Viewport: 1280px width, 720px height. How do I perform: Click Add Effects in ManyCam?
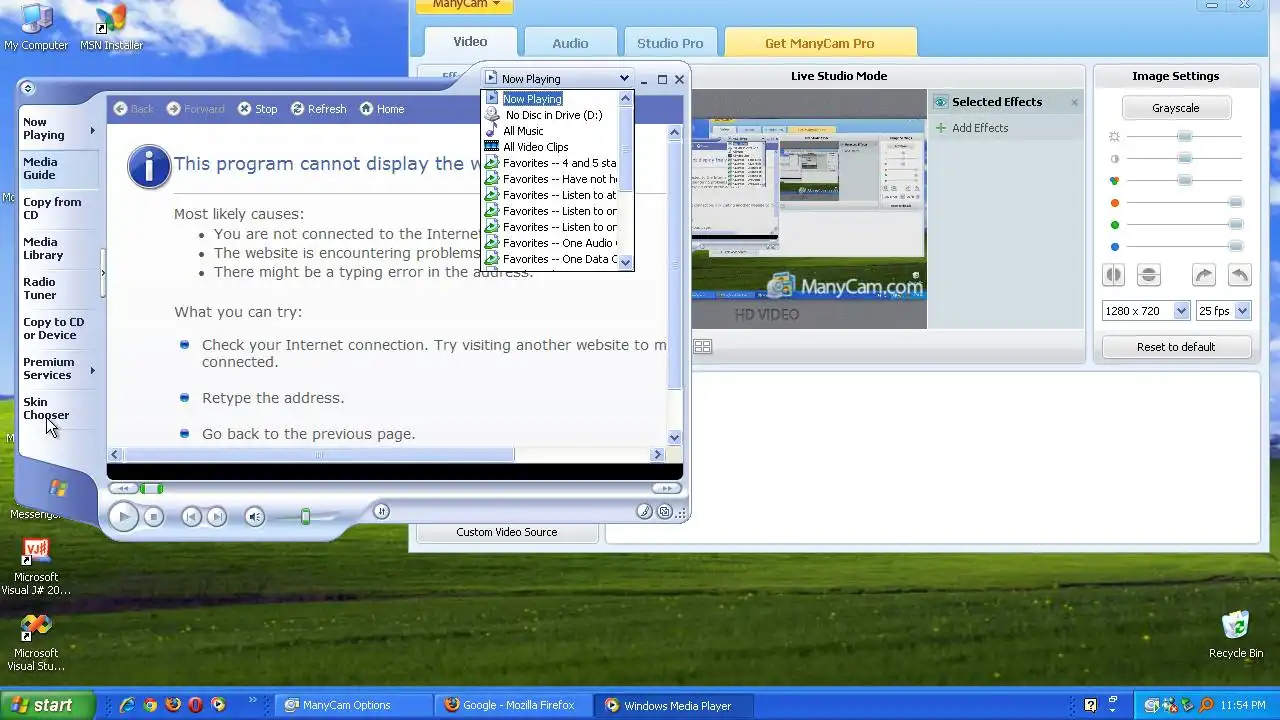(x=972, y=128)
